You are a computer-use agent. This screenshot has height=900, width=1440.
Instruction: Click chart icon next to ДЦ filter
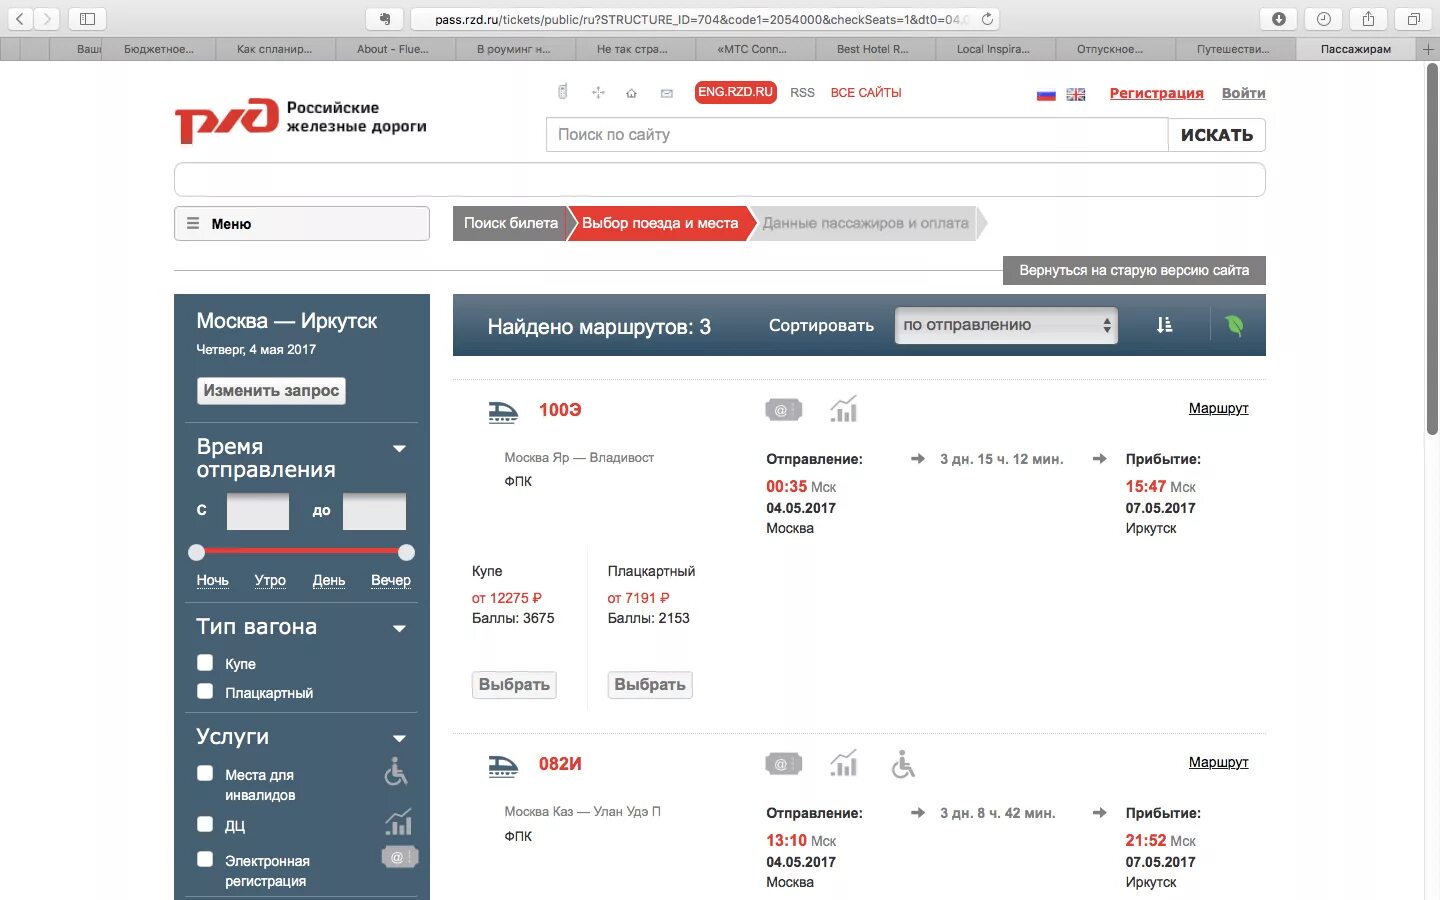tap(398, 822)
